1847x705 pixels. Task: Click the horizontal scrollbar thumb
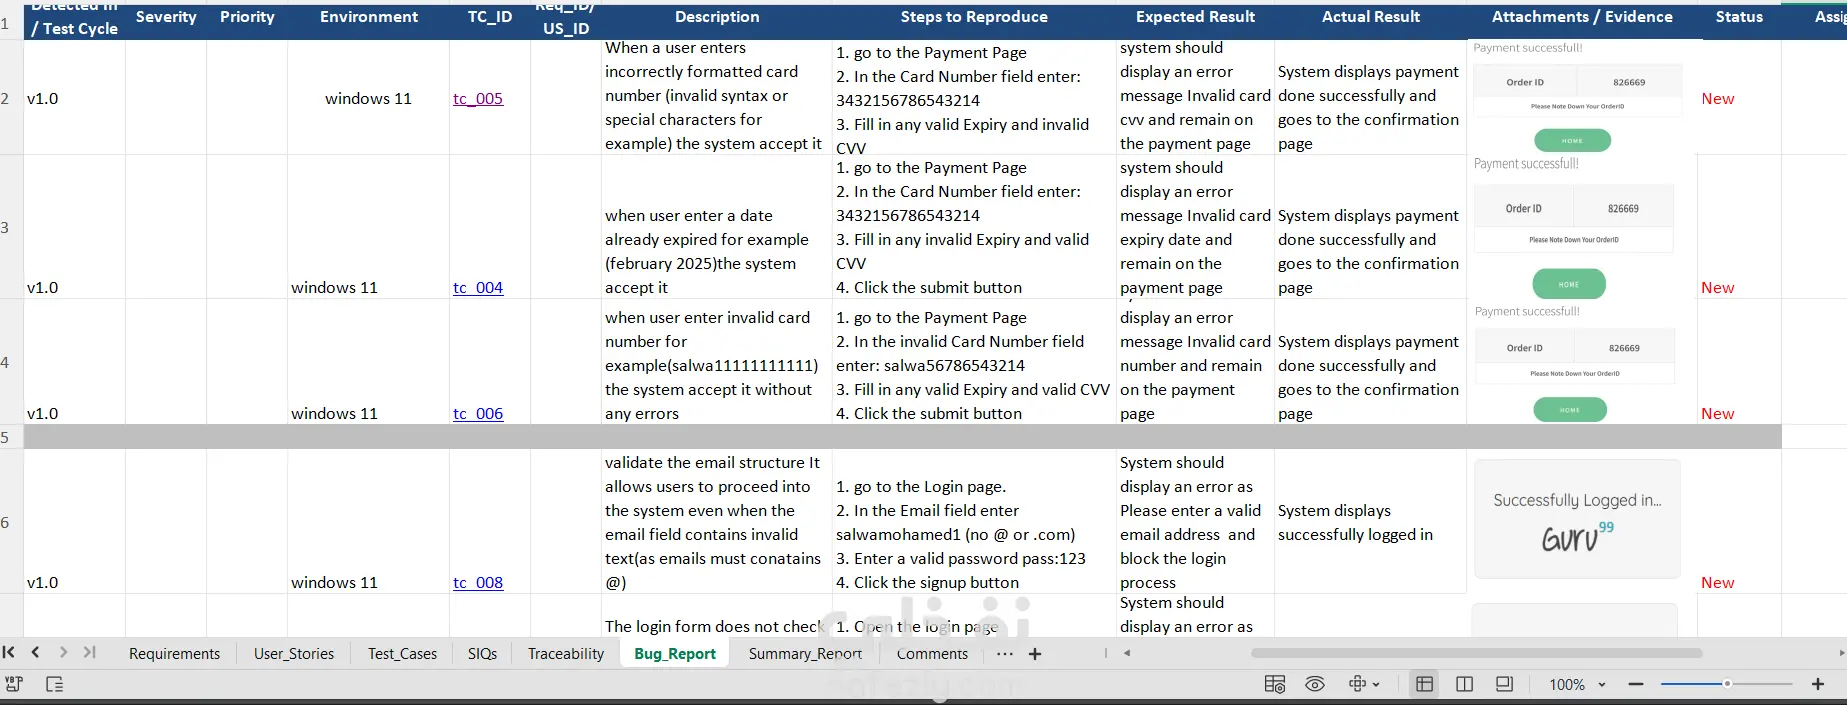pyautogui.click(x=1476, y=653)
